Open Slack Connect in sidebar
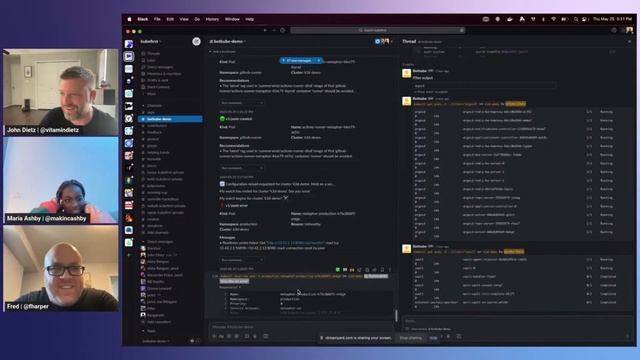640x360 pixels. click(158, 87)
